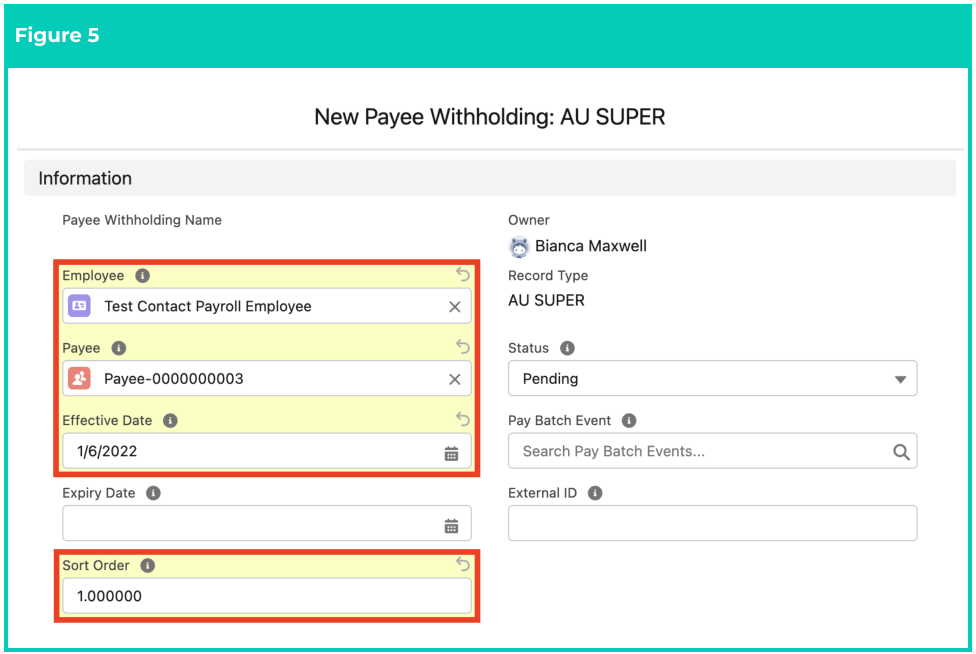Click Bianca Maxwell owner avatar

coord(519,247)
